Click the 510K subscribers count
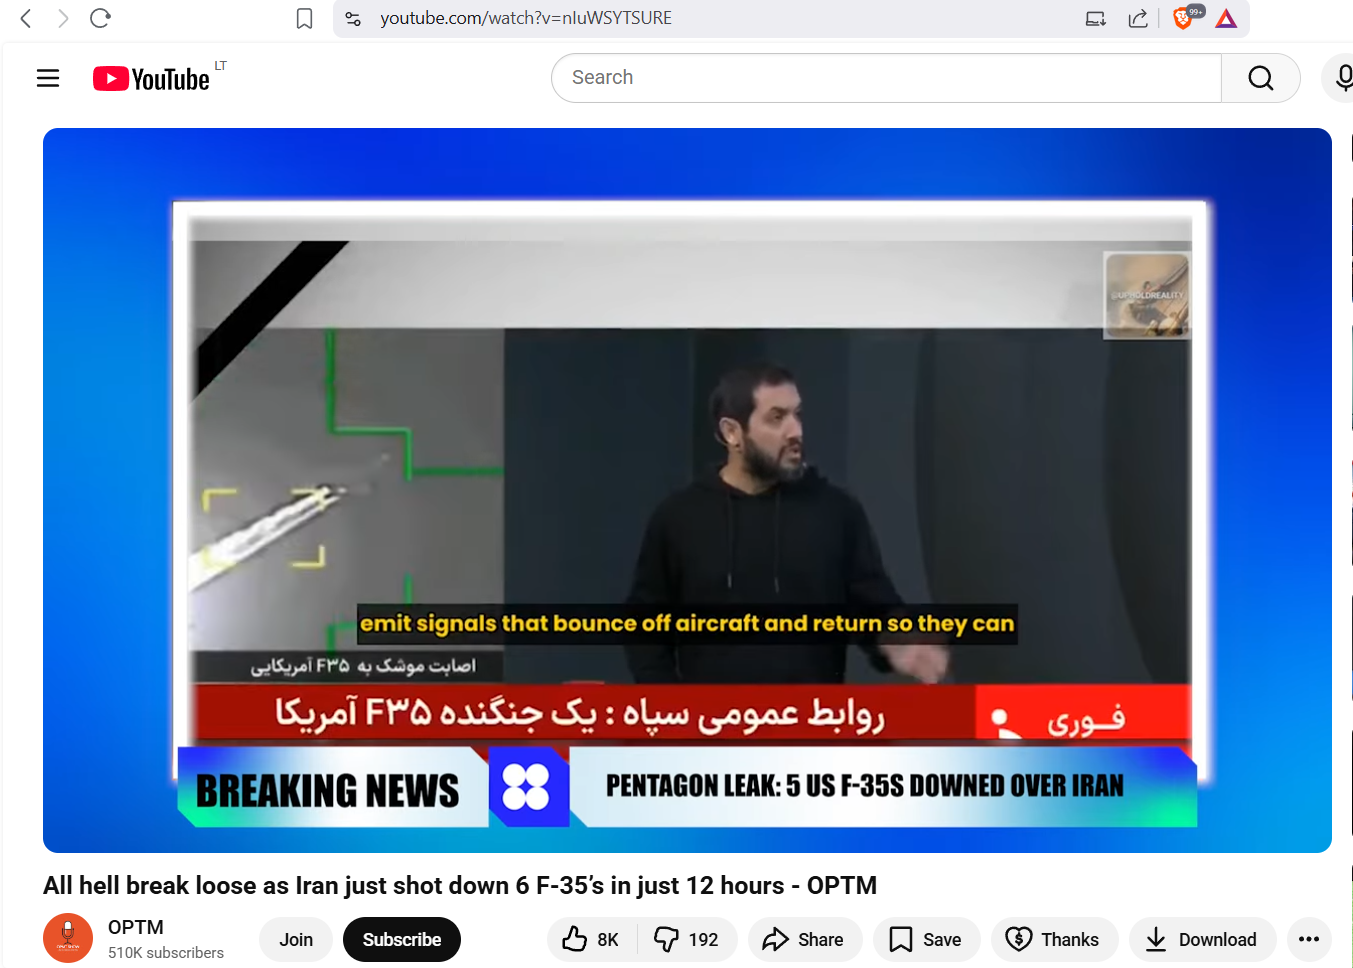 point(166,953)
